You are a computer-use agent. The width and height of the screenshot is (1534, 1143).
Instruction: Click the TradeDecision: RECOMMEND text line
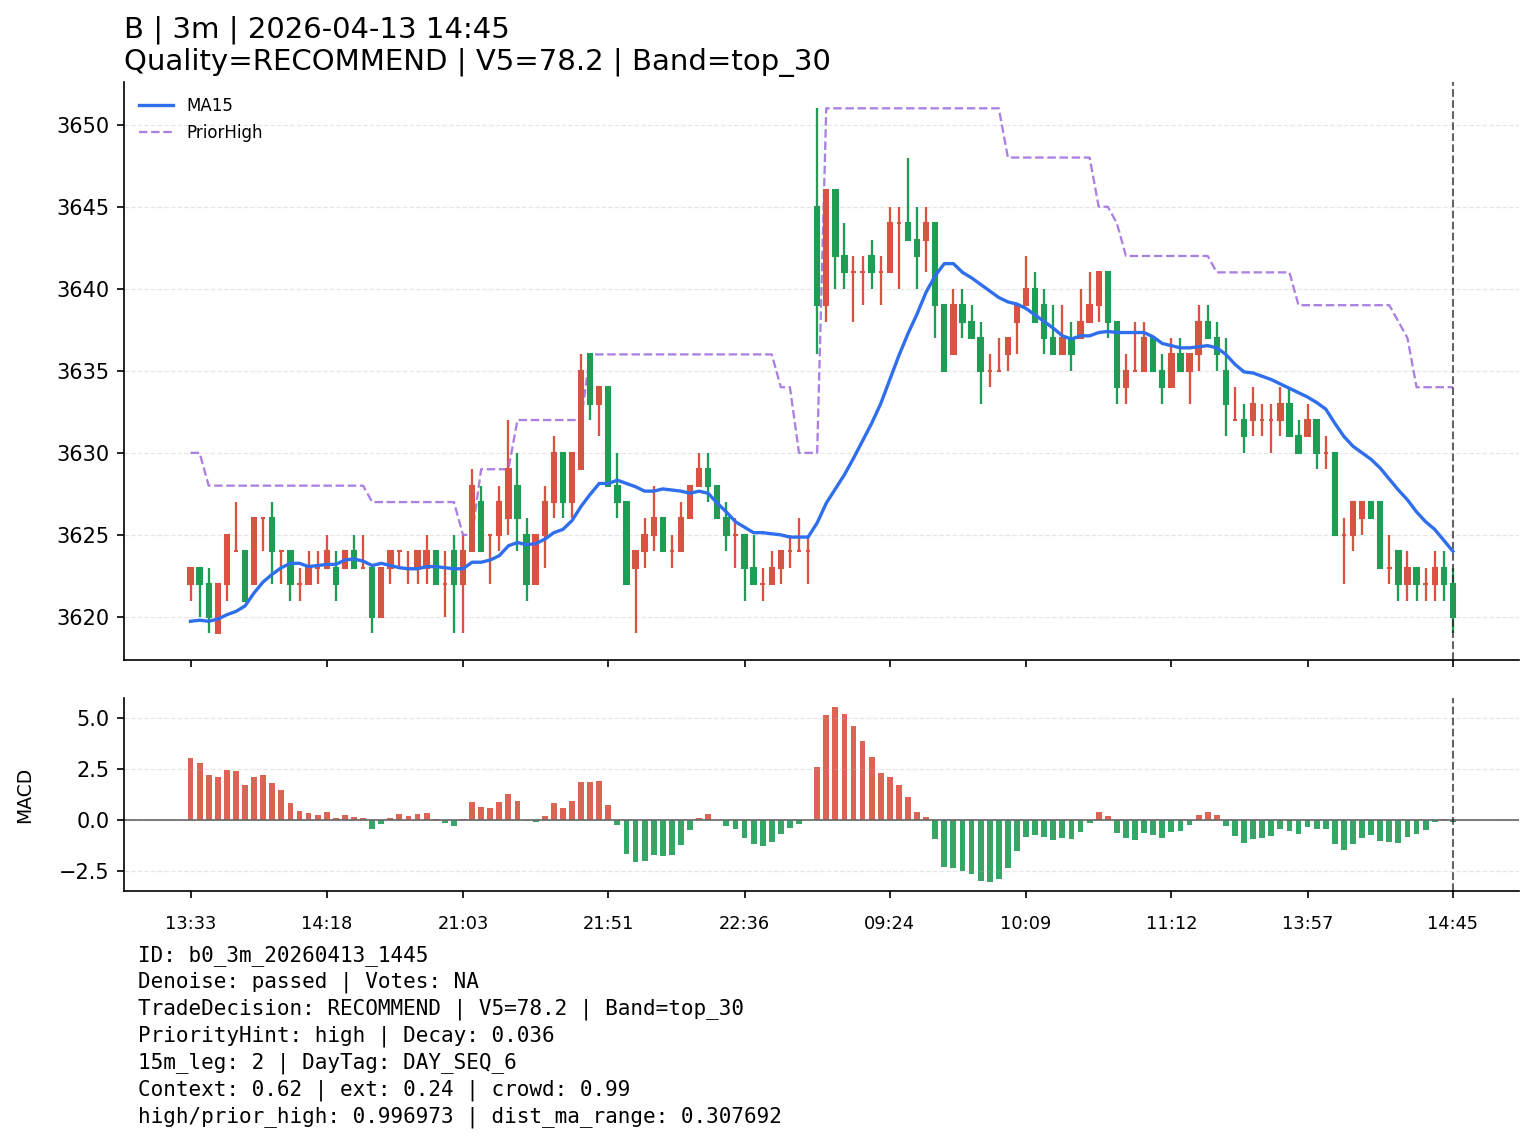(440, 1008)
